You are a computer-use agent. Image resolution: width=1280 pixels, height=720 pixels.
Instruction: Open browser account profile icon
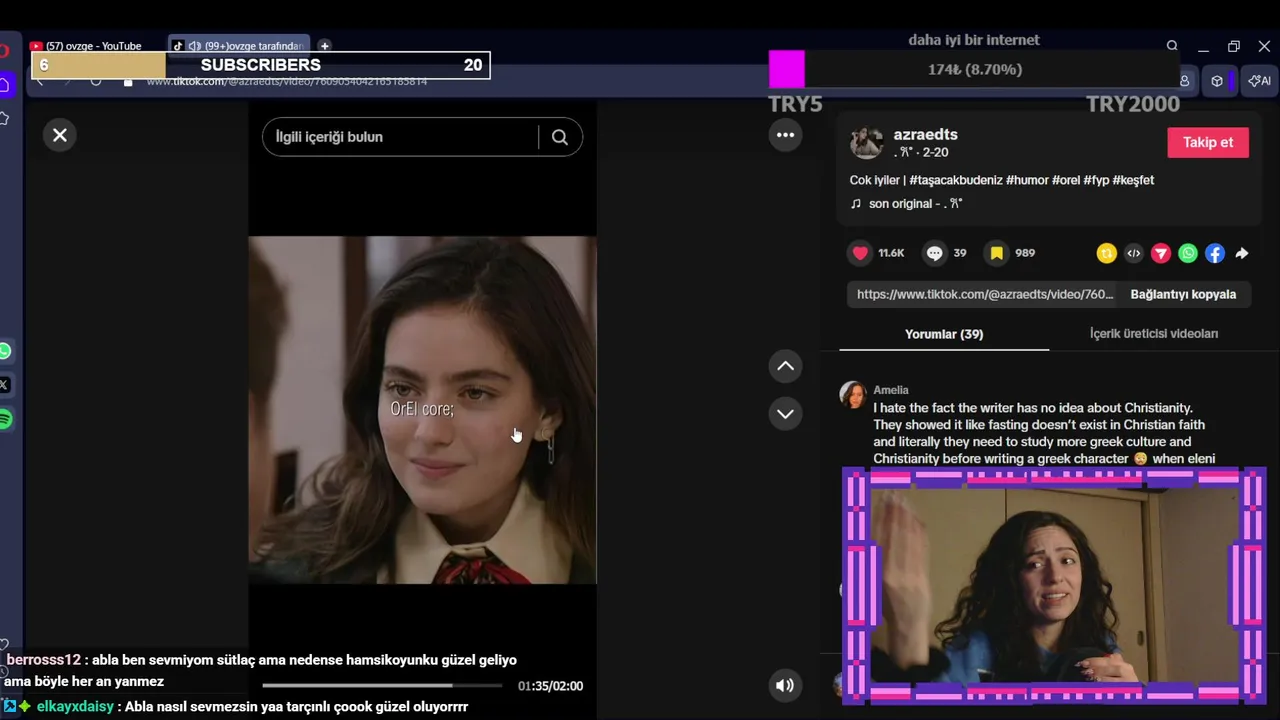(x=1185, y=81)
